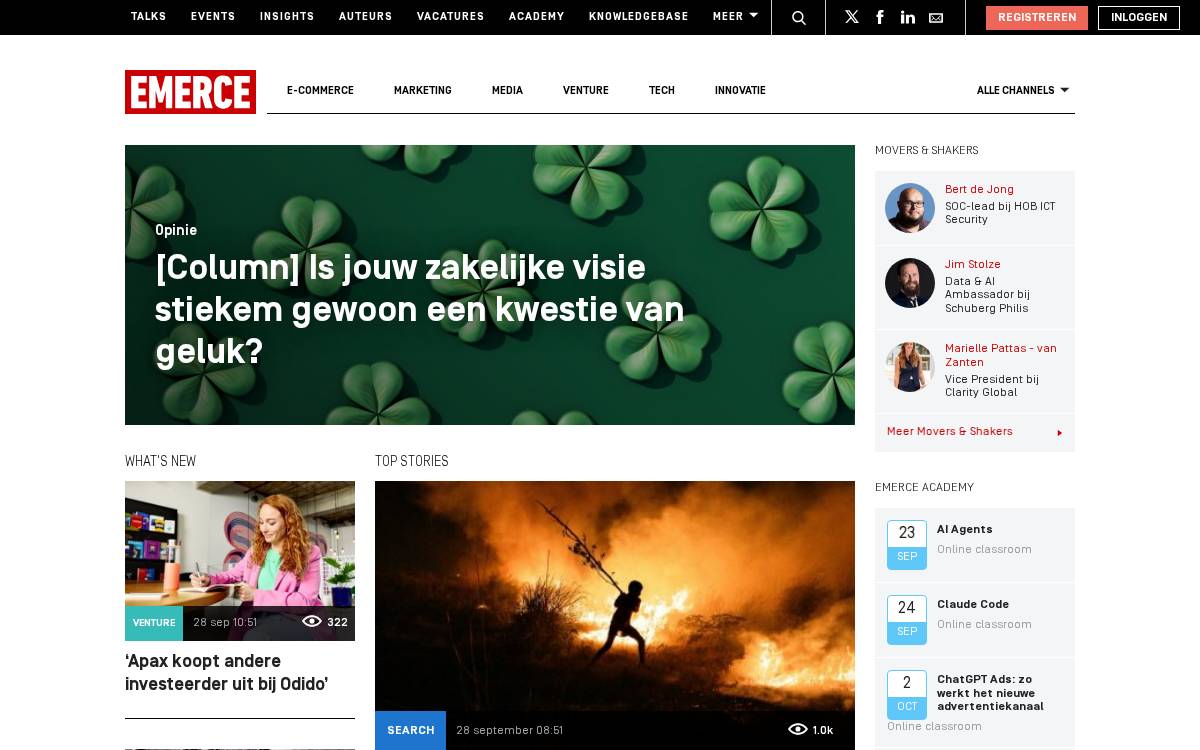
Task: Click the eye views icon showing 322
Action: coord(312,621)
